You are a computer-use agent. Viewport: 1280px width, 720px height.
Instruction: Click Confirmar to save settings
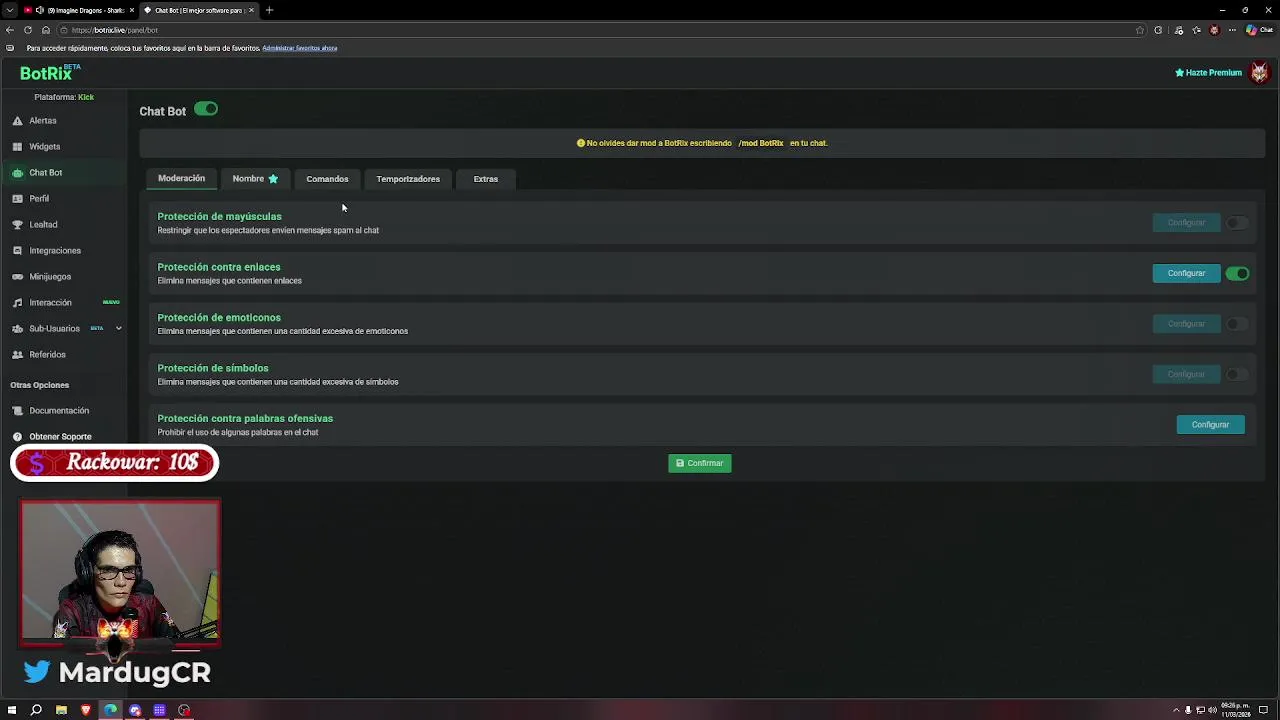click(x=700, y=463)
